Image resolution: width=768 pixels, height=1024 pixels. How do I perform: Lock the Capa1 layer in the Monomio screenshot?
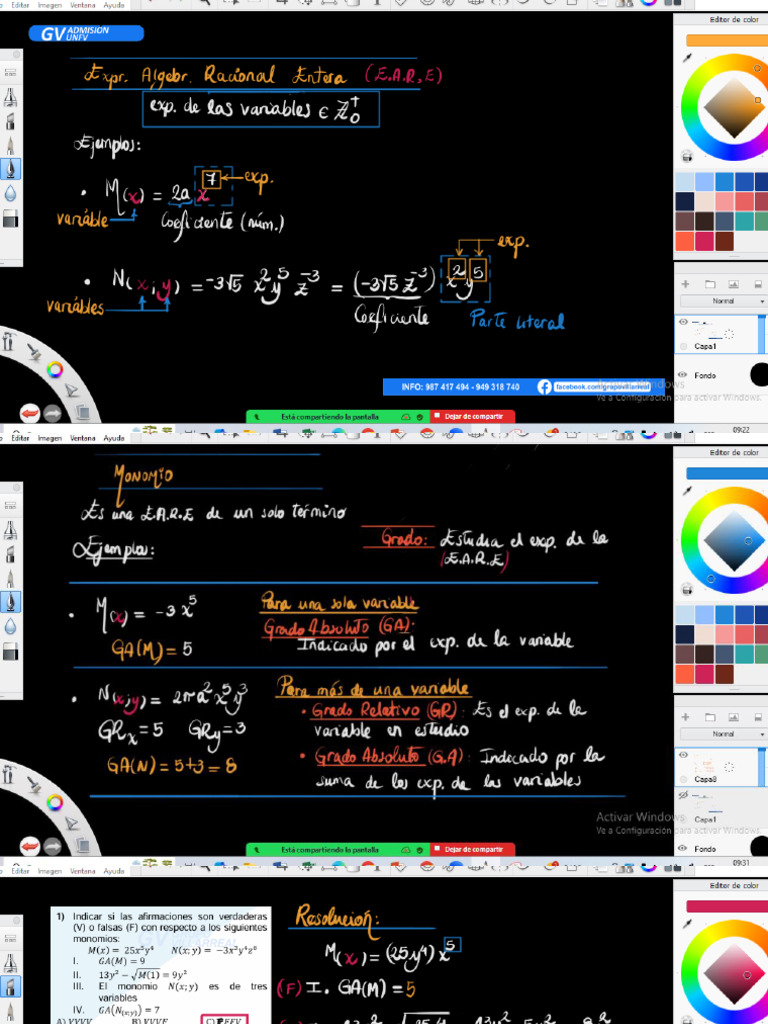tap(684, 819)
